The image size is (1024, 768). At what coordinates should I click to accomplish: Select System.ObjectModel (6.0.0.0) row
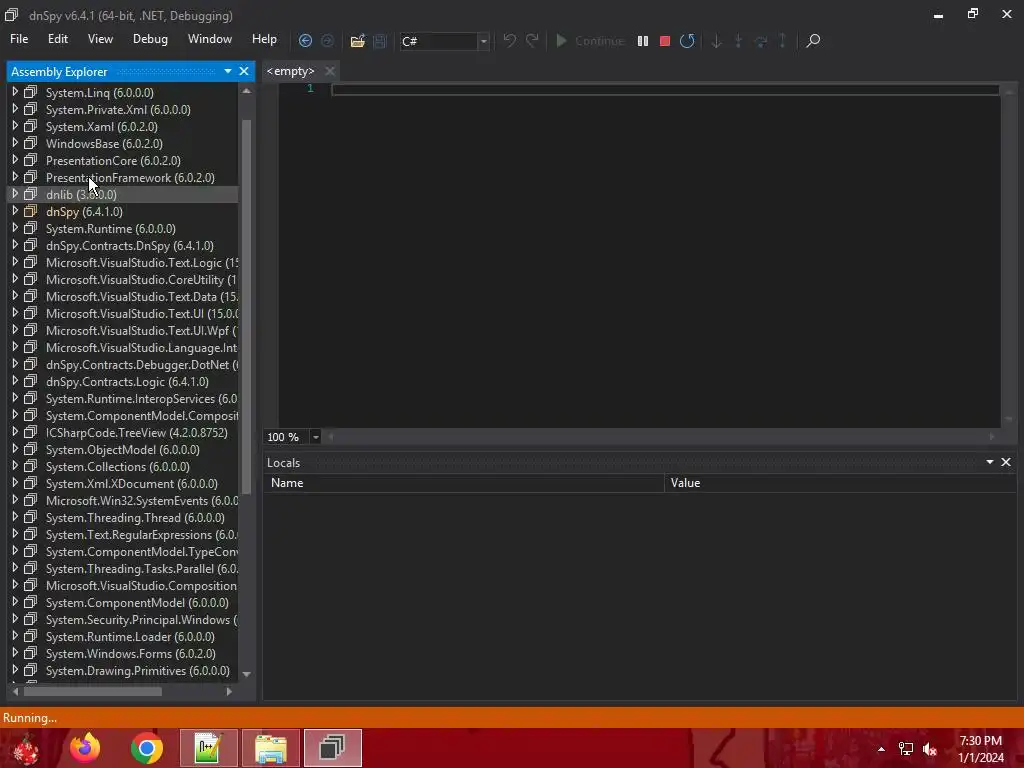click(x=123, y=449)
